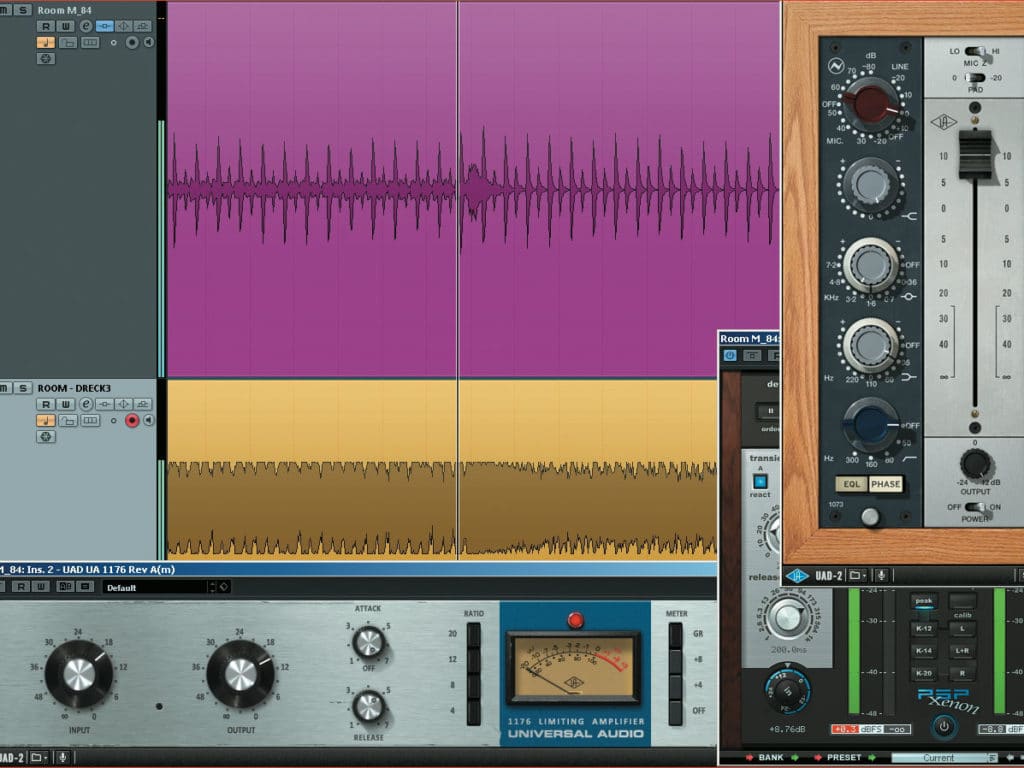This screenshot has width=1024, height=768.
Task: Click the 1073 OUTPUT trim knob
Action: coord(975,464)
